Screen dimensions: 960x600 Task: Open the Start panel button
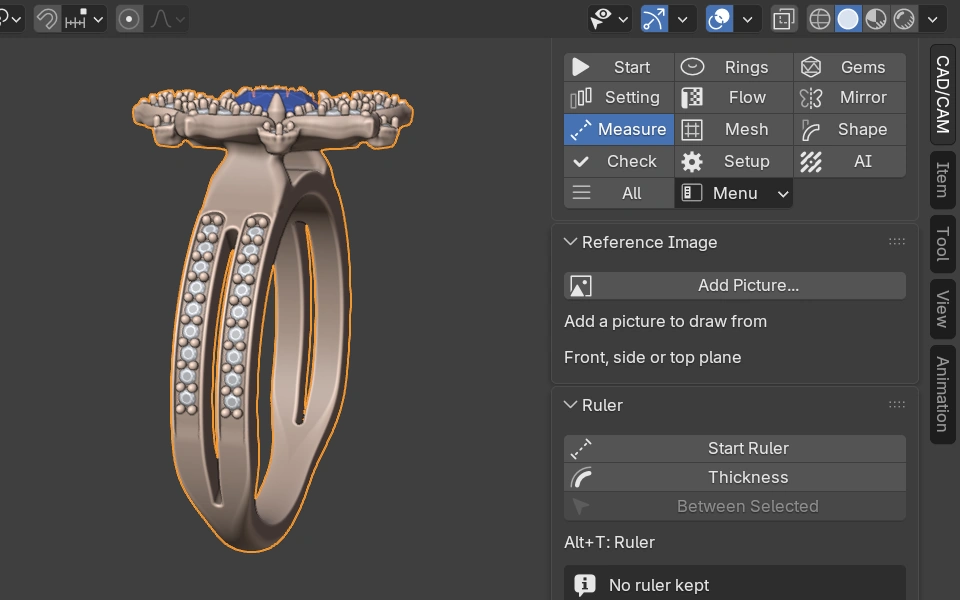[618, 67]
